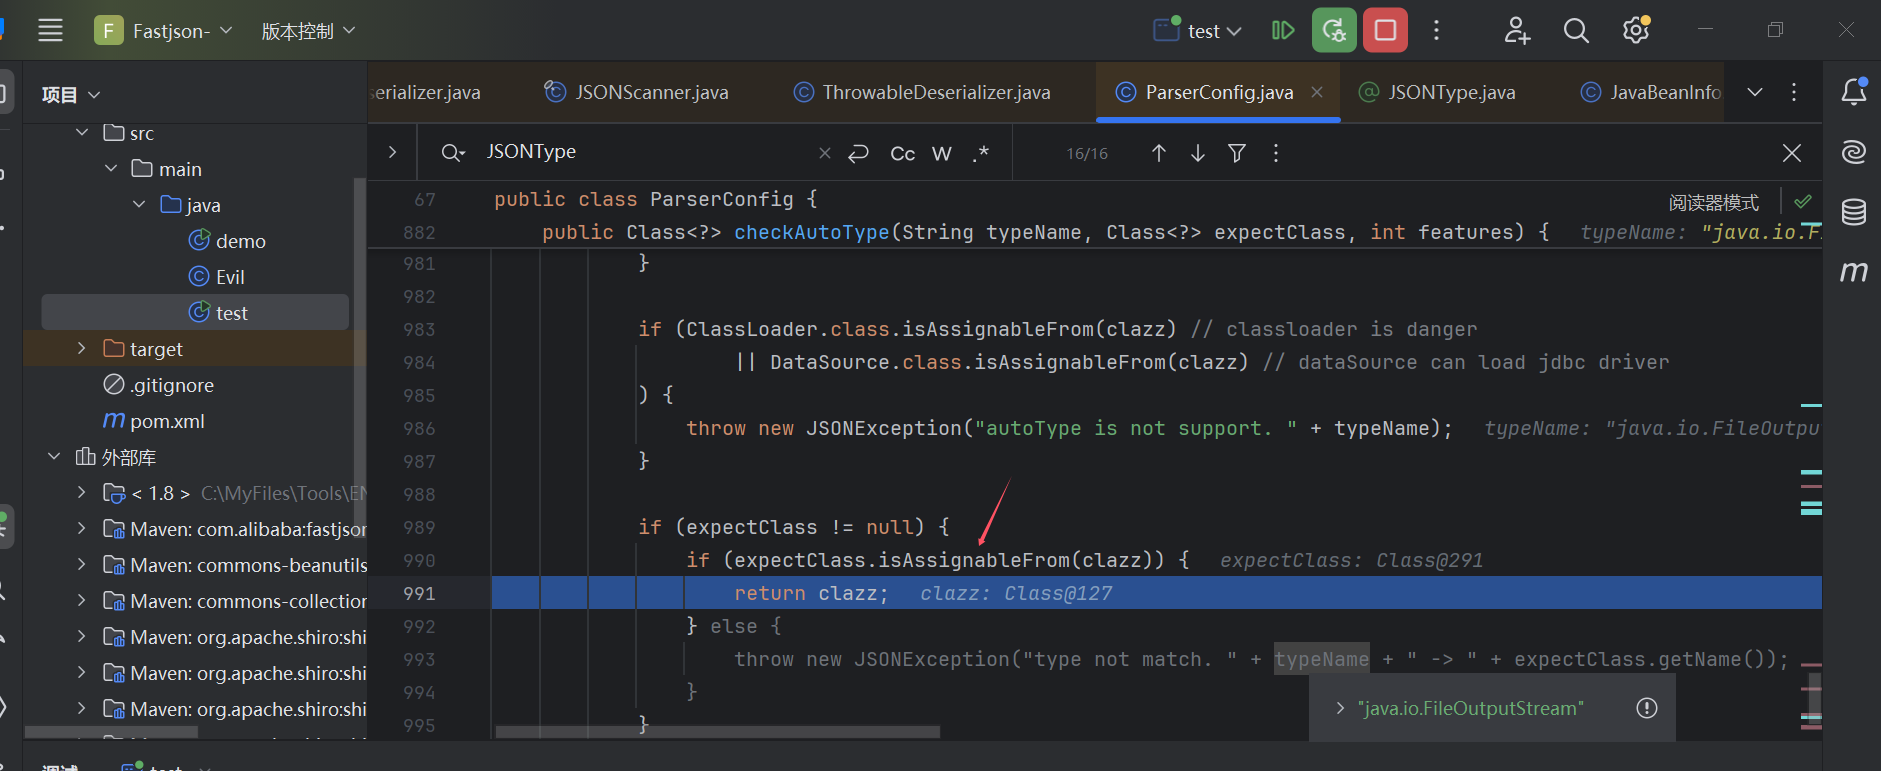Switch to JSONScanner.java tab
The height and width of the screenshot is (771, 1881).
pos(637,92)
